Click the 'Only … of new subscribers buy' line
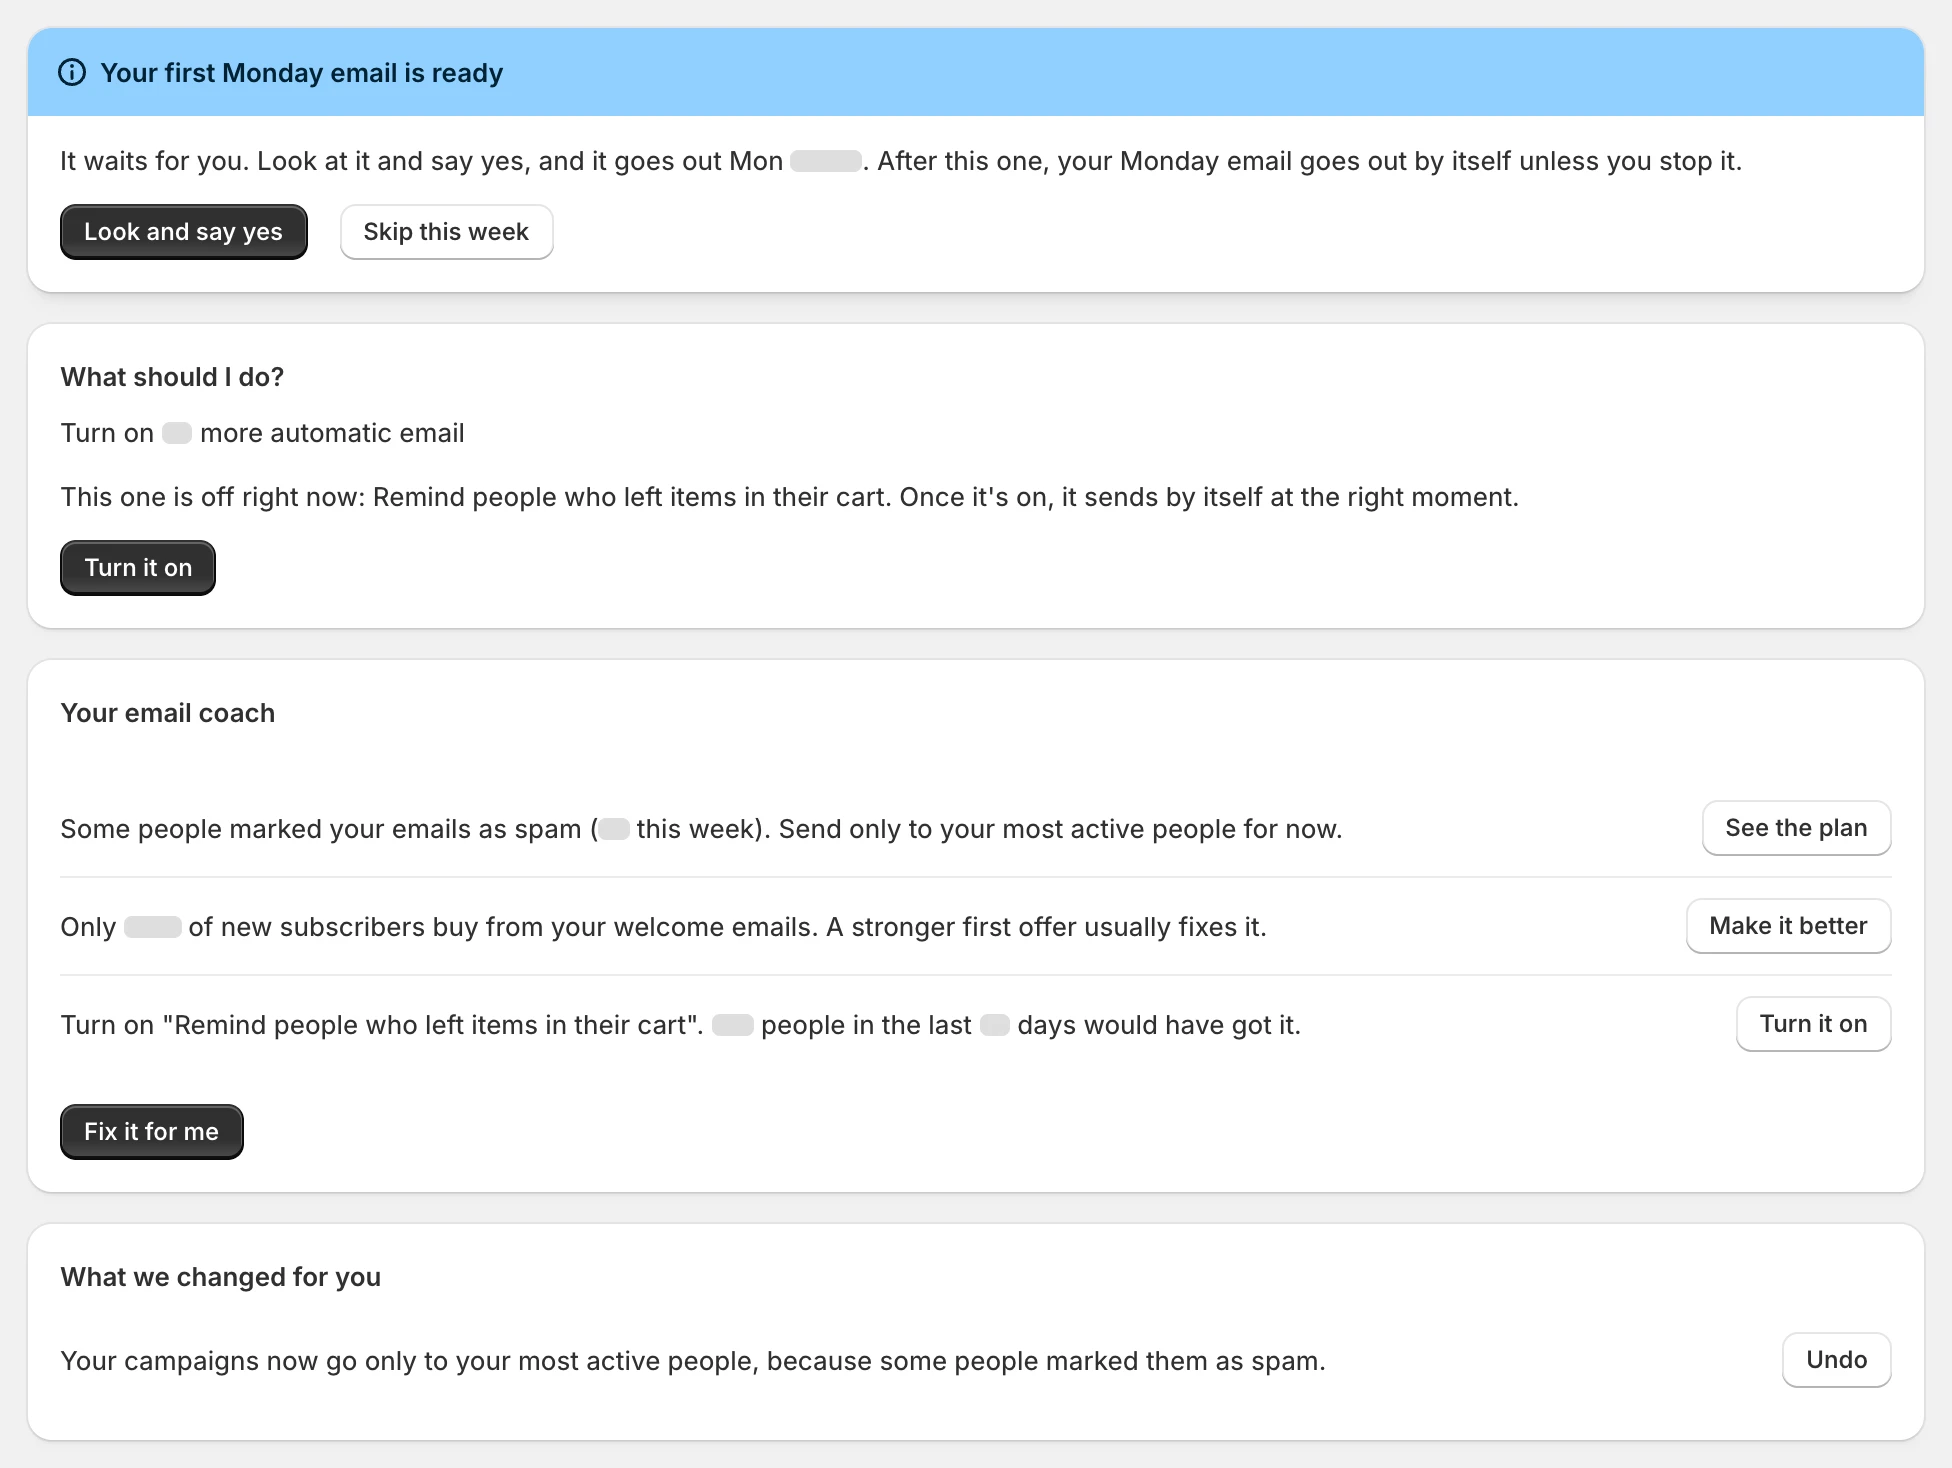This screenshot has width=1952, height=1468. point(663,927)
